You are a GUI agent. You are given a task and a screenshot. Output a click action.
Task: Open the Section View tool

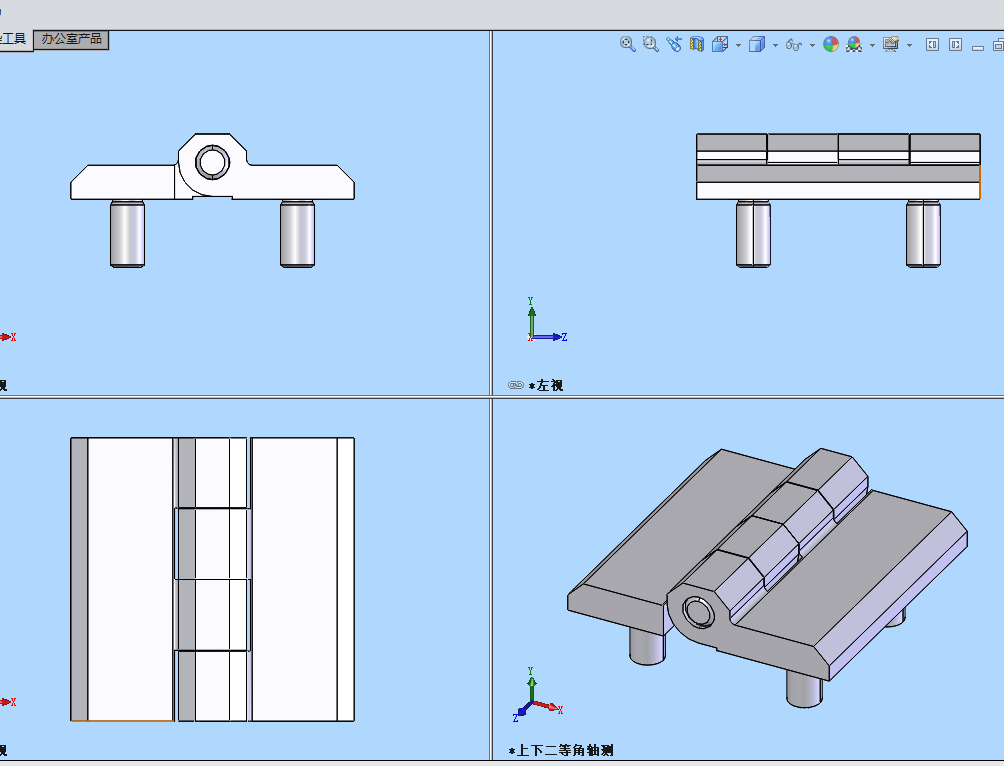coord(696,45)
